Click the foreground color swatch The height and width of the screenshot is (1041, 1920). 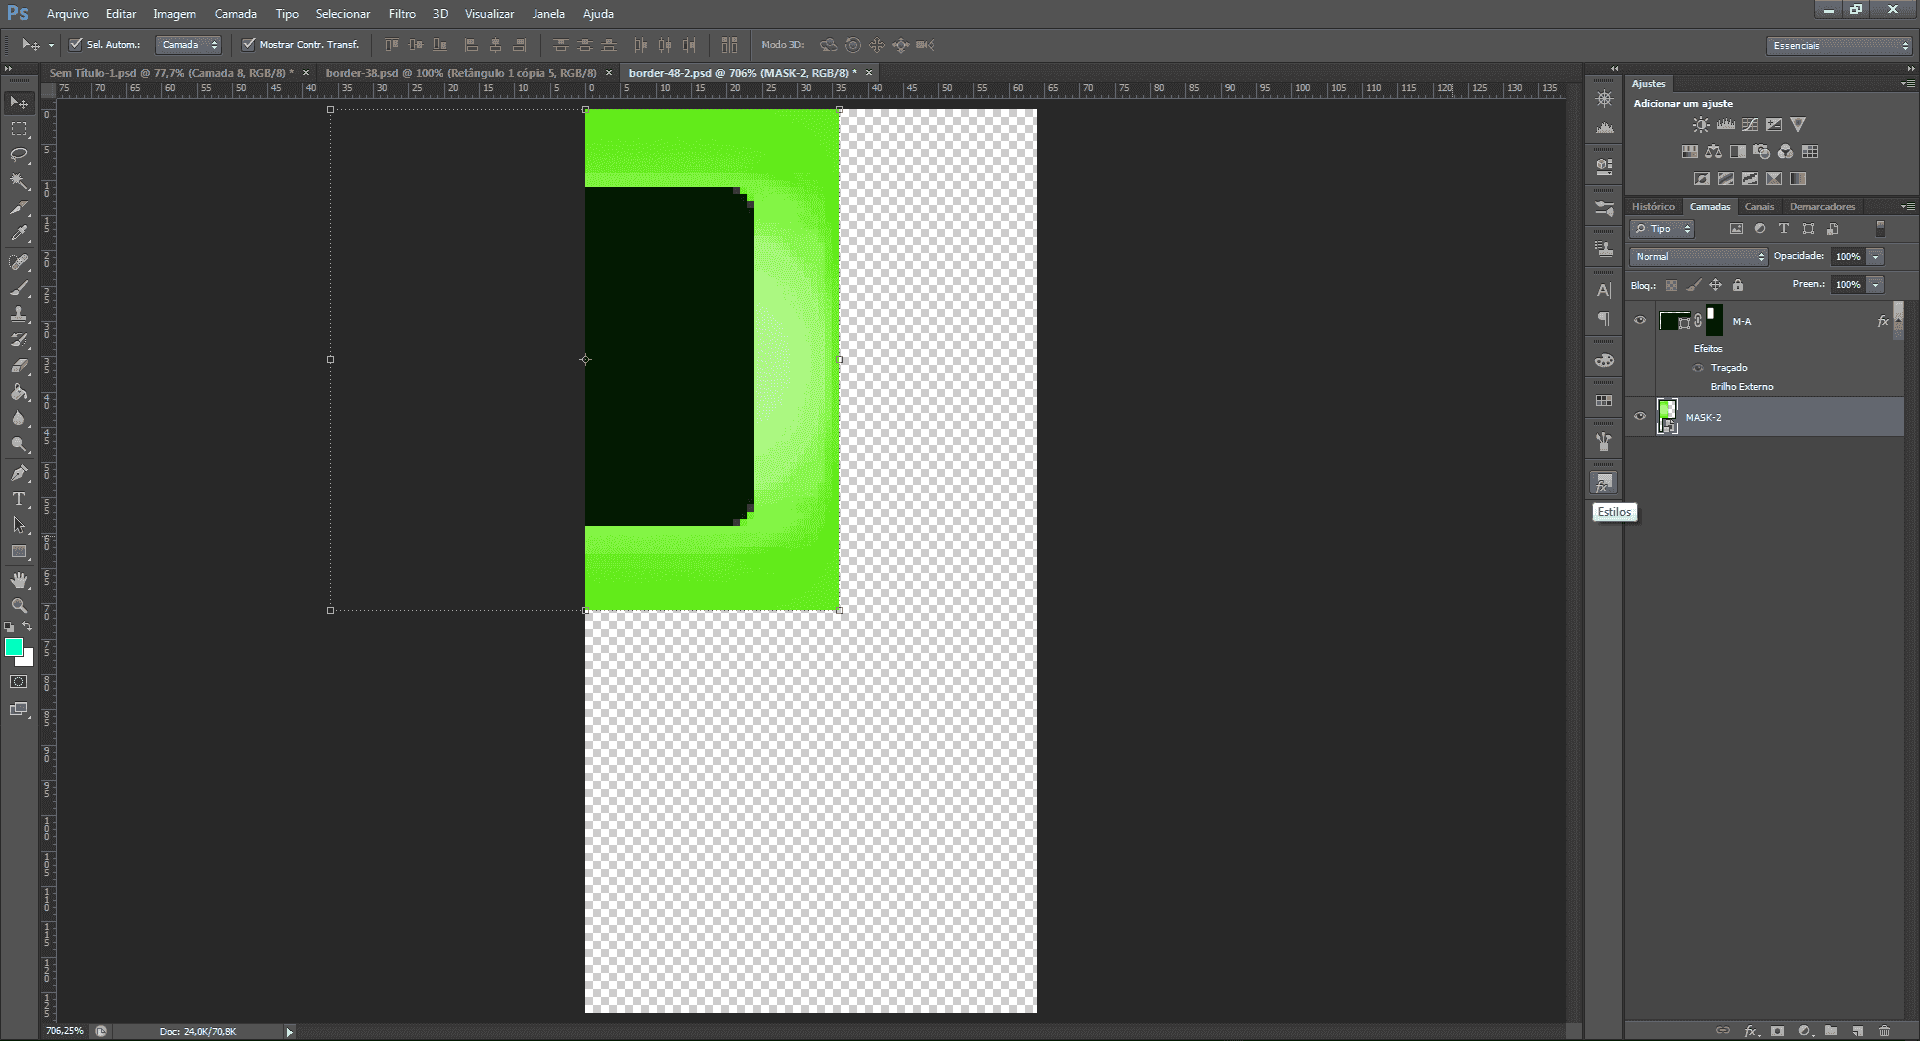tap(14, 647)
